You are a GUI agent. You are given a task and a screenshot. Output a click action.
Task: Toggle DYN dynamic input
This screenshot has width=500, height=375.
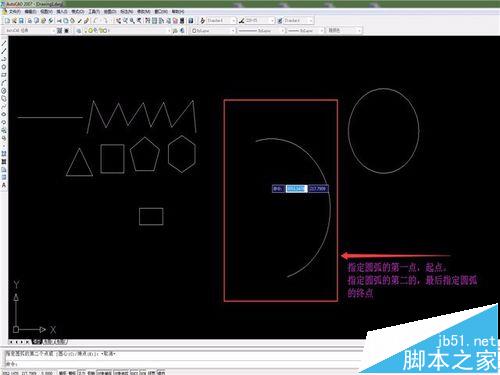143,373
